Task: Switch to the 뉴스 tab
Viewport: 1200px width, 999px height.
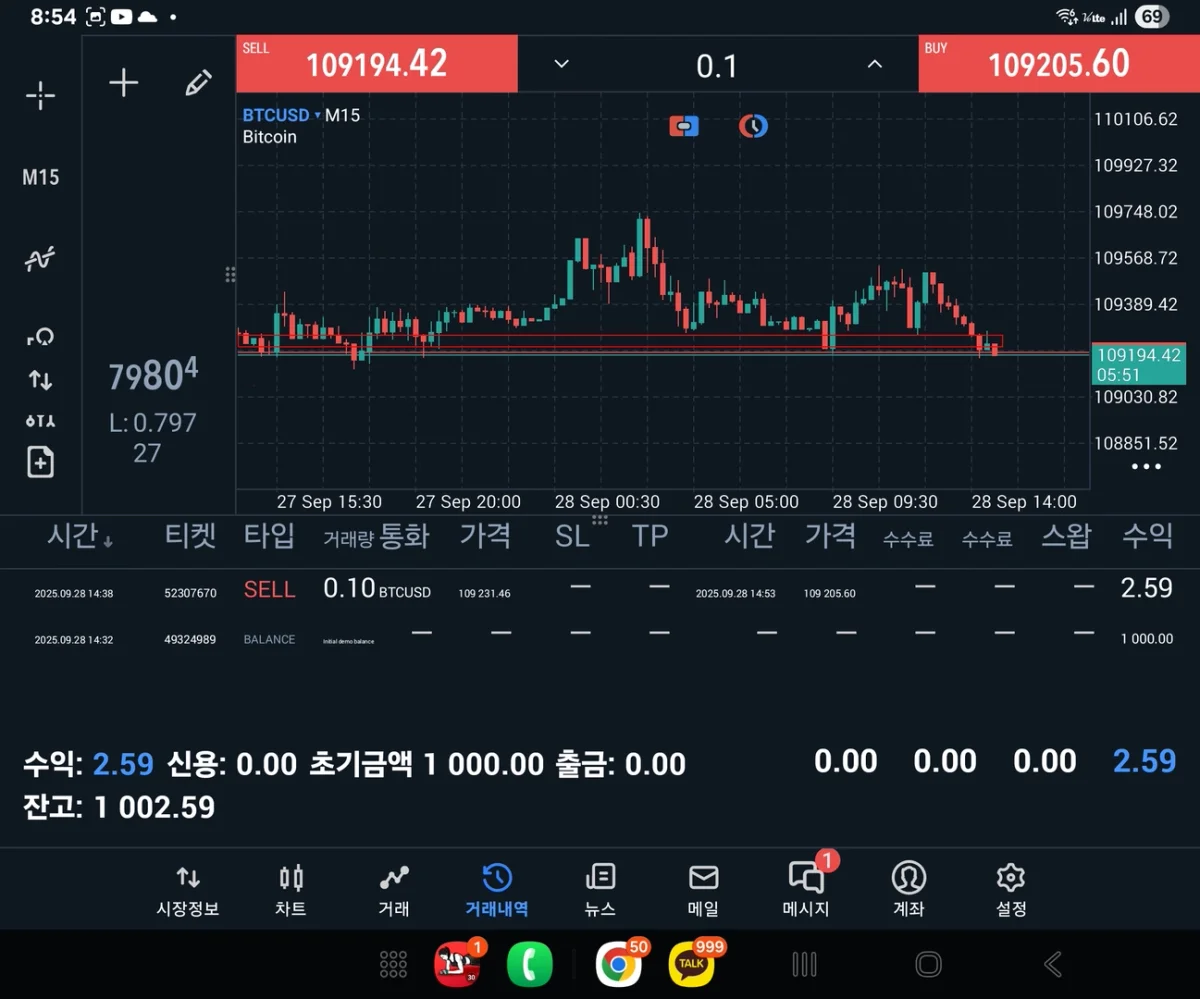Action: 600,888
